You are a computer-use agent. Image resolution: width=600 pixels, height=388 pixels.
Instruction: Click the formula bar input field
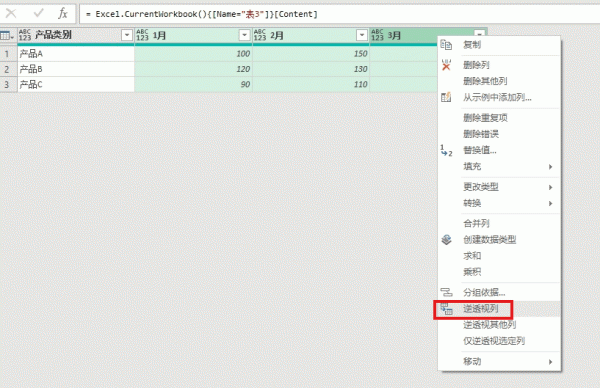(339, 14)
